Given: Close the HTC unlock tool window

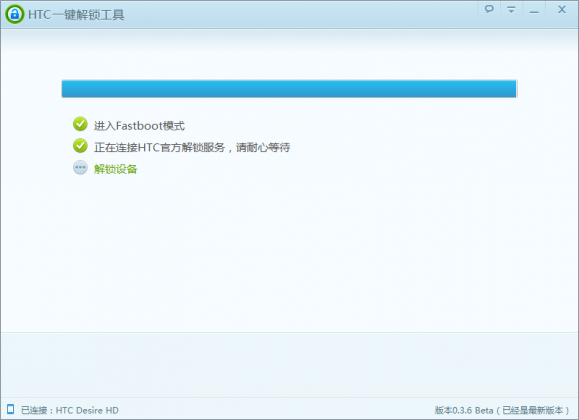Looking at the screenshot, I should (562, 10).
